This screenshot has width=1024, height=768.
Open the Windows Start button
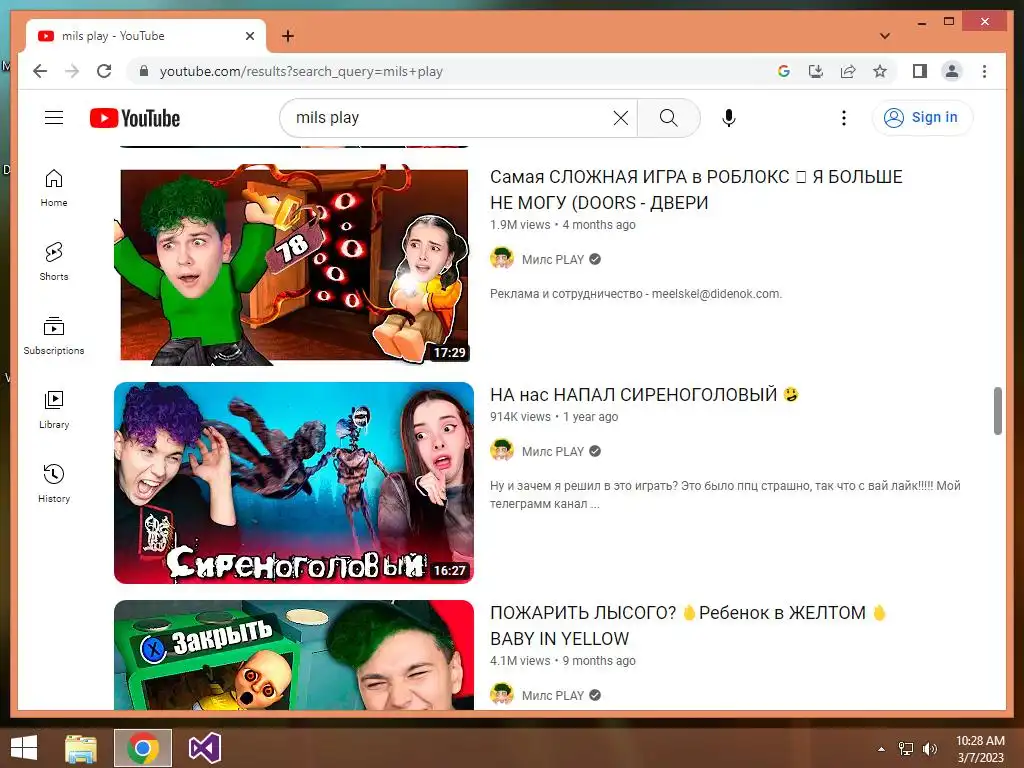coord(24,748)
